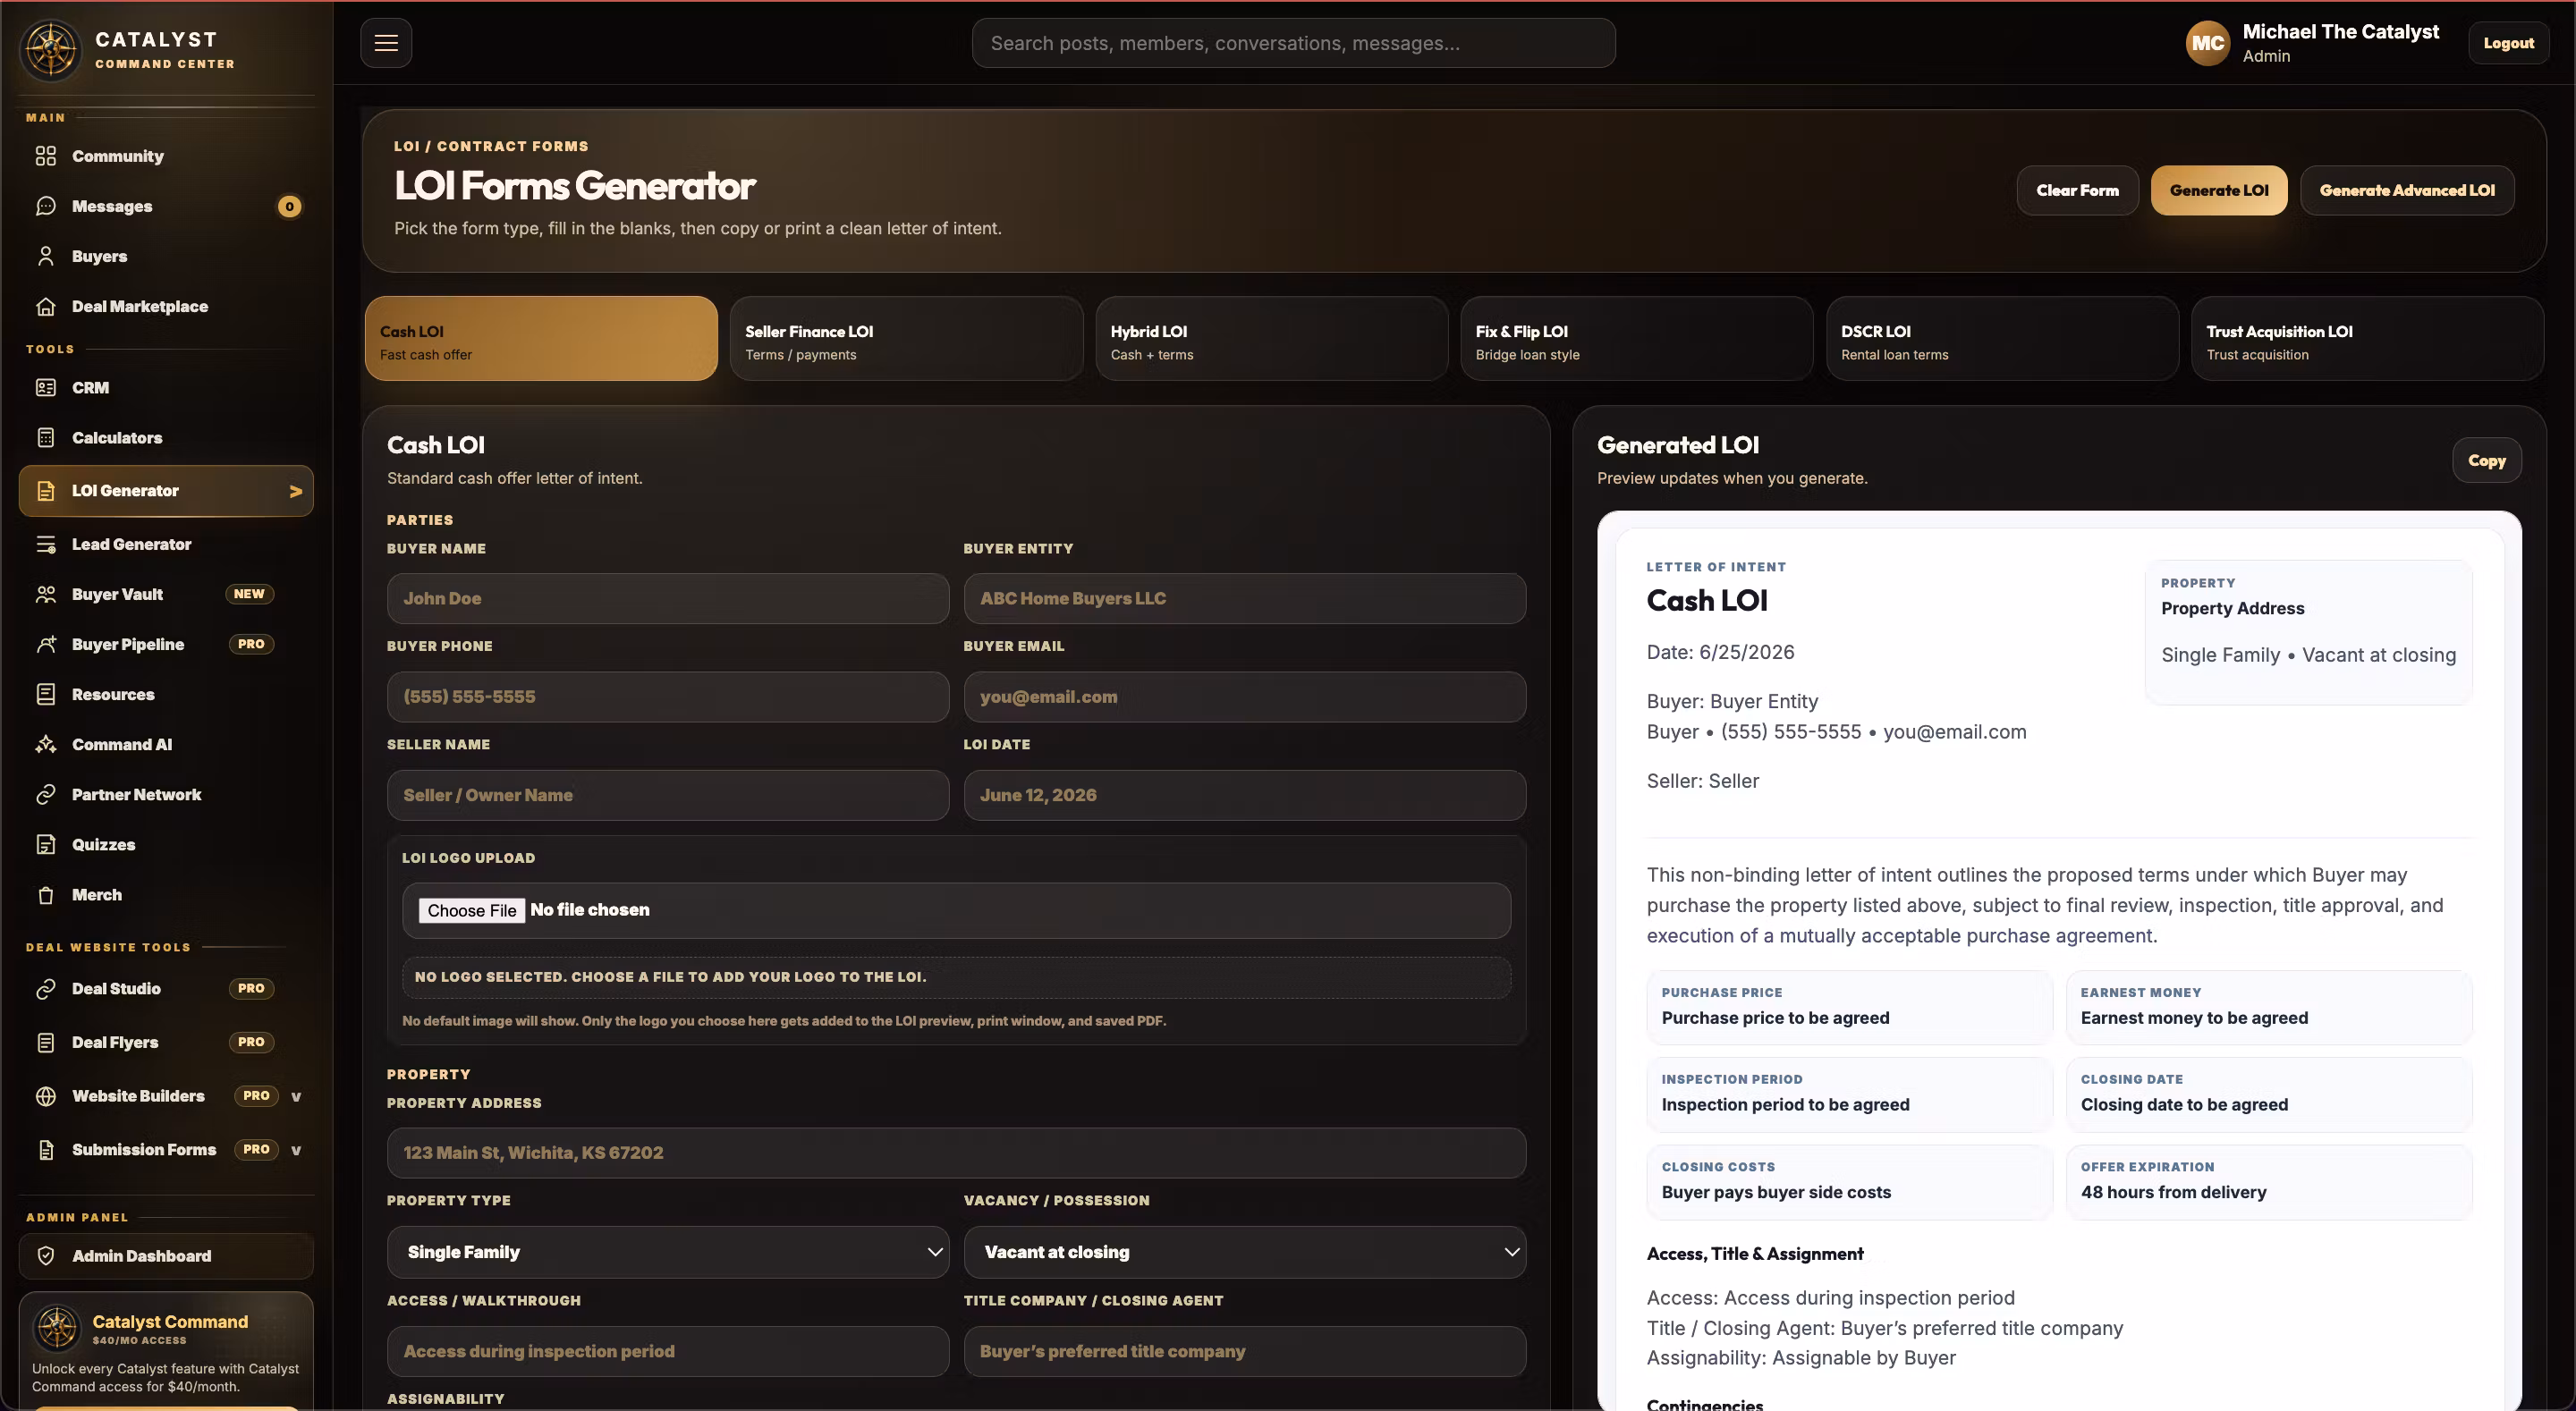Image resolution: width=2576 pixels, height=1411 pixels.
Task: Click the Purchase Price preview card
Action: coord(1849,1007)
